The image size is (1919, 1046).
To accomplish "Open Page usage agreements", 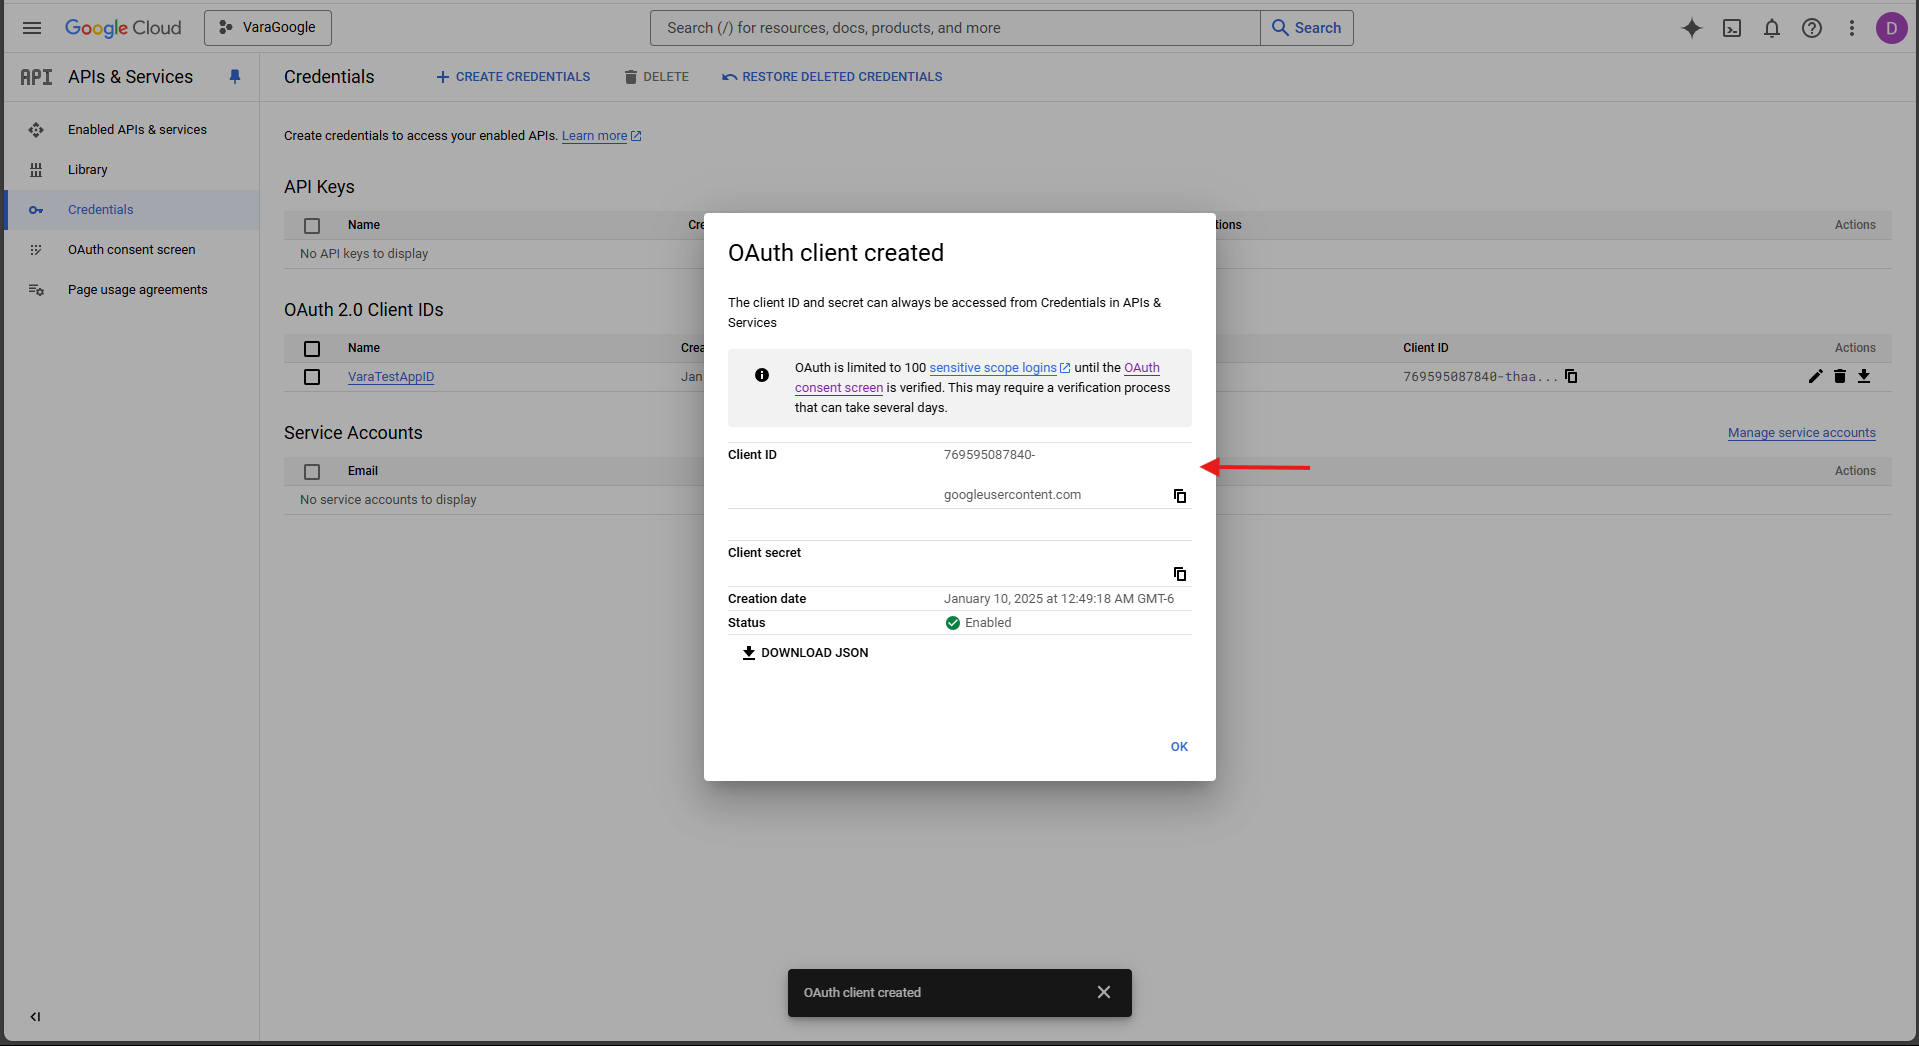I will point(137,290).
